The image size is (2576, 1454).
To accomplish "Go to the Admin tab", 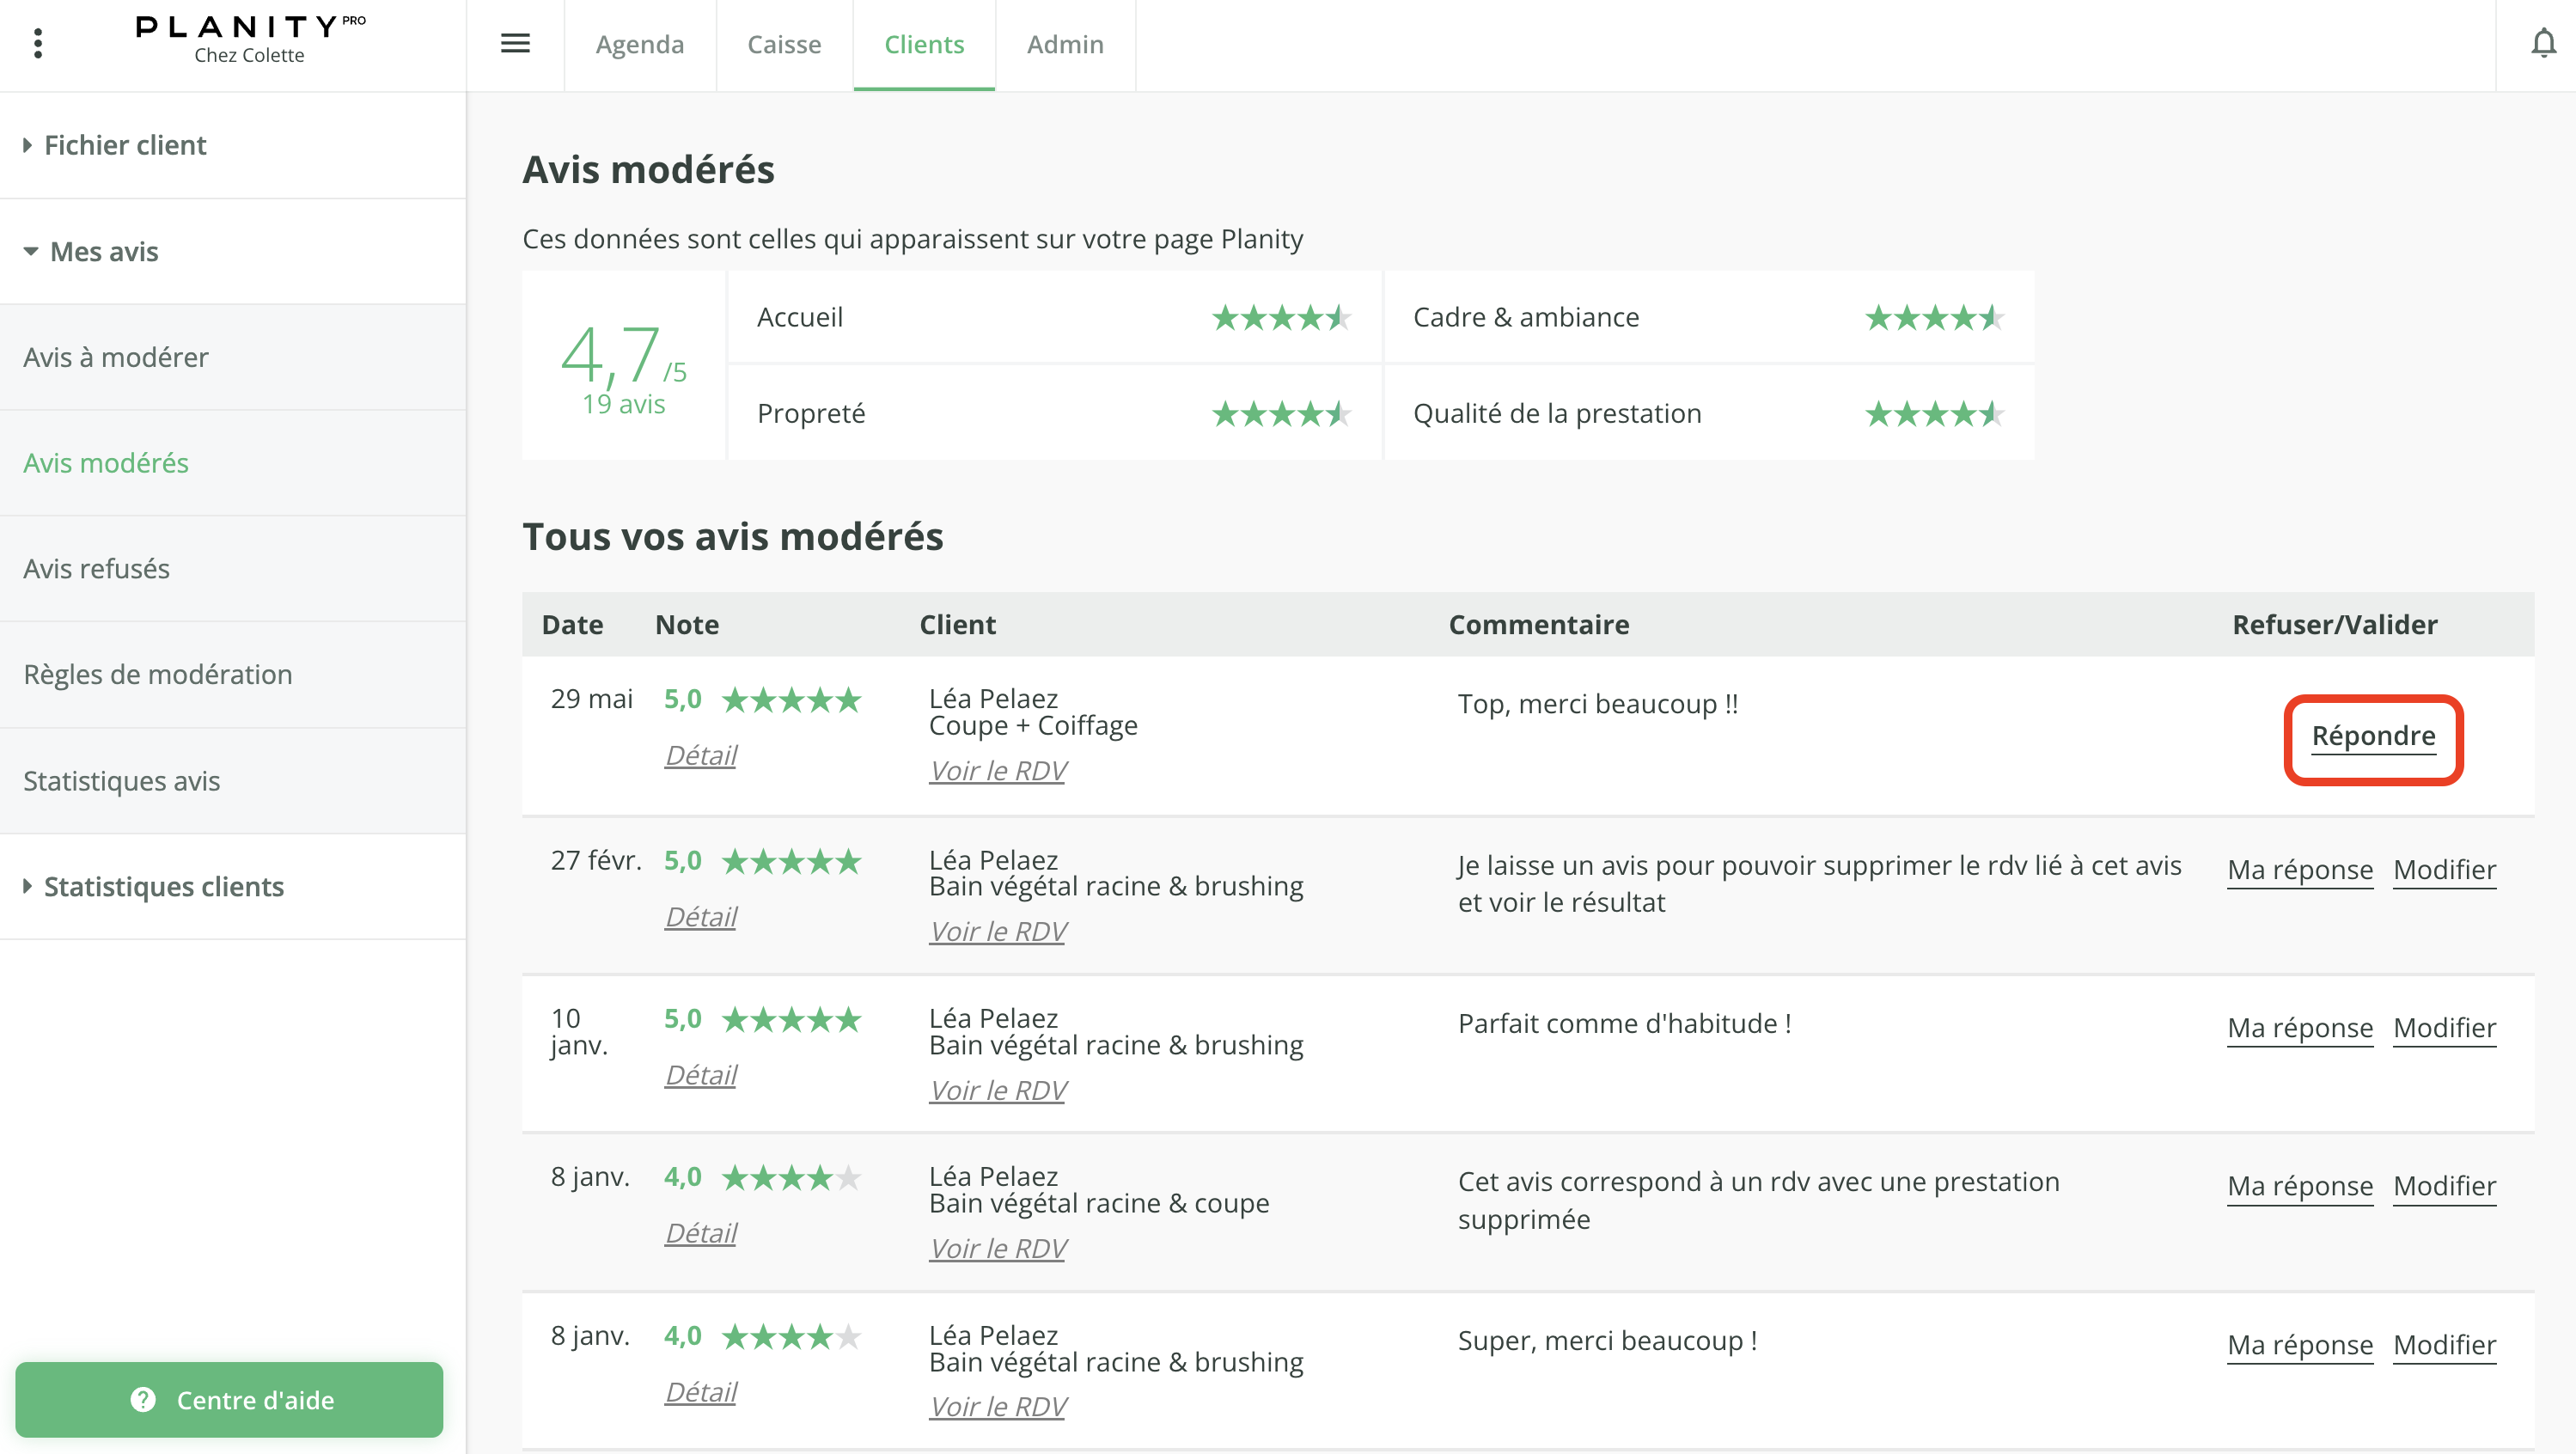I will click(x=1065, y=44).
